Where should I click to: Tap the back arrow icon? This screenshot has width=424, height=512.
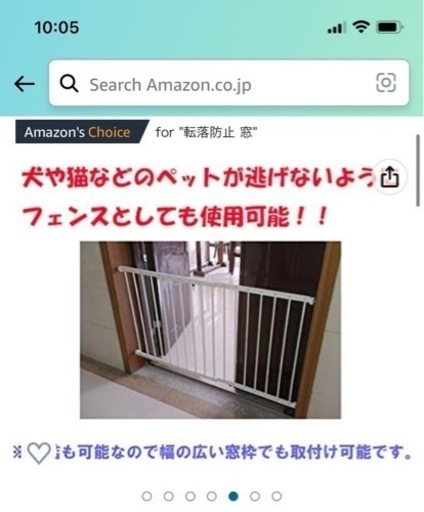(24, 84)
